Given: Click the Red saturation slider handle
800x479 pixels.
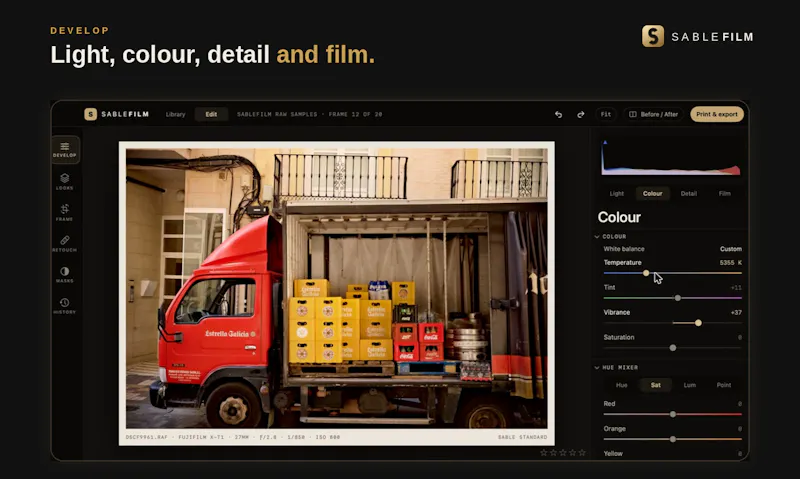Looking at the screenshot, I should [673, 414].
